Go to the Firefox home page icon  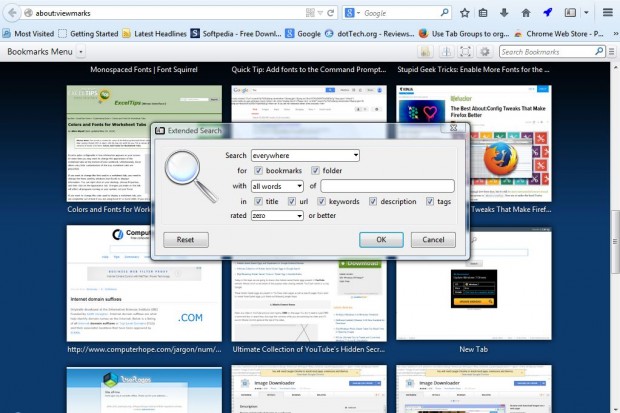pos(524,13)
